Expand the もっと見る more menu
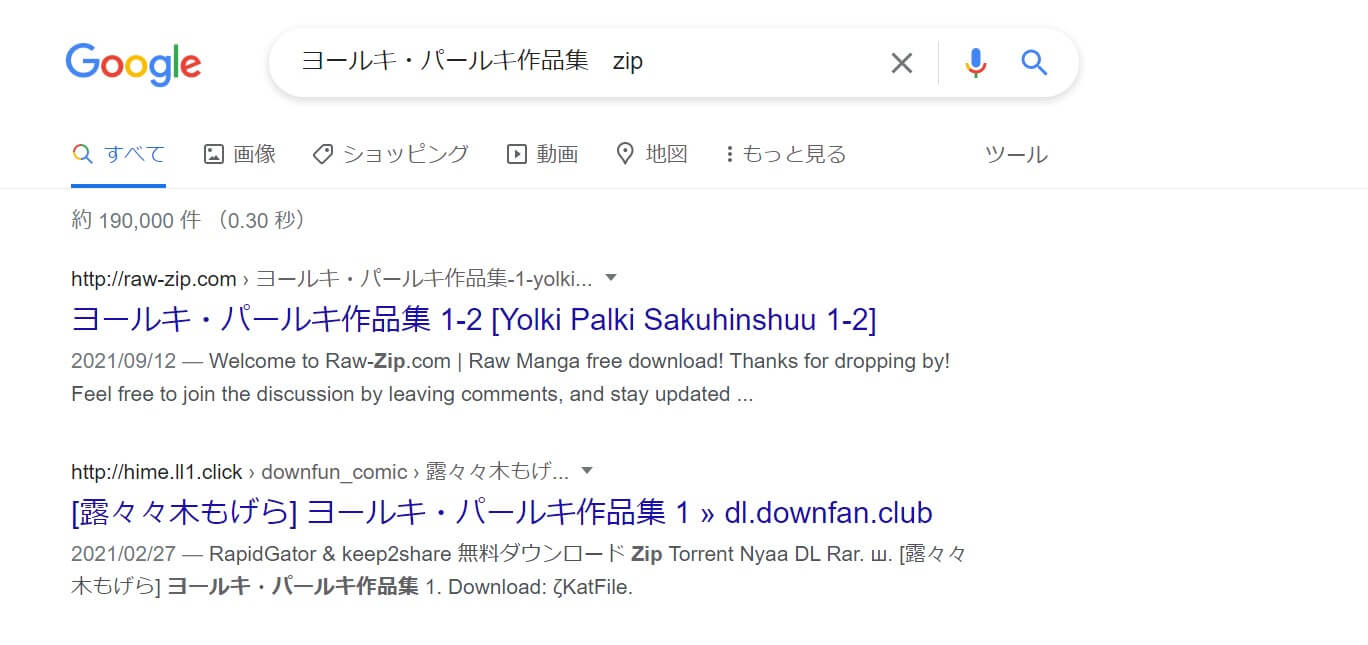1368x645 pixels. click(786, 154)
